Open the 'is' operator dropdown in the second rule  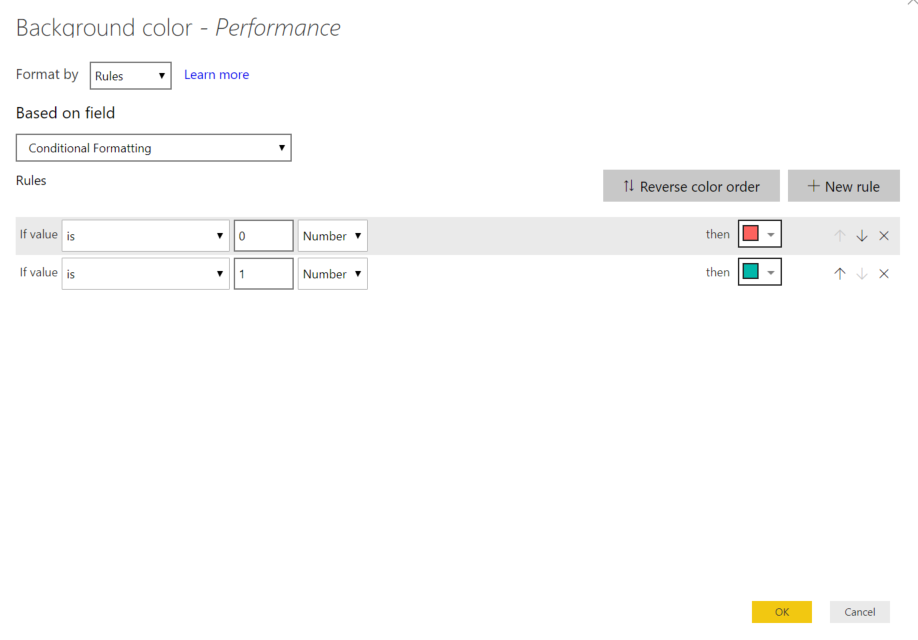(x=145, y=273)
